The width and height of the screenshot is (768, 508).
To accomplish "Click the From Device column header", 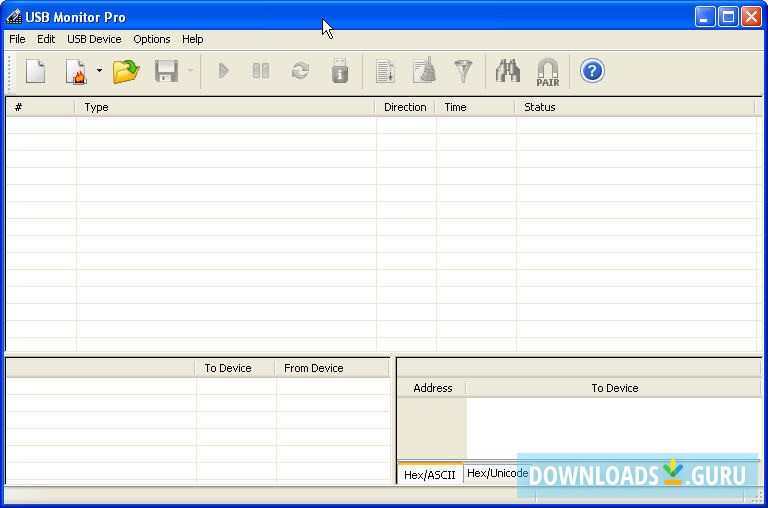I will pyautogui.click(x=332, y=368).
